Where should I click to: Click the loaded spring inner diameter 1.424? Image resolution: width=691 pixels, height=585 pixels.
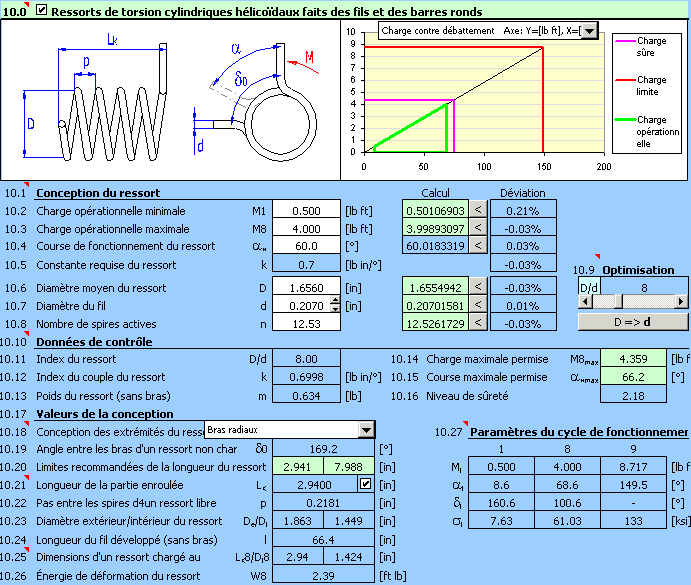(349, 557)
